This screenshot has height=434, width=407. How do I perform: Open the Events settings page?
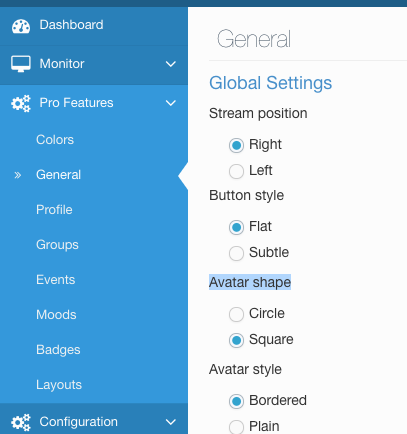(x=56, y=280)
